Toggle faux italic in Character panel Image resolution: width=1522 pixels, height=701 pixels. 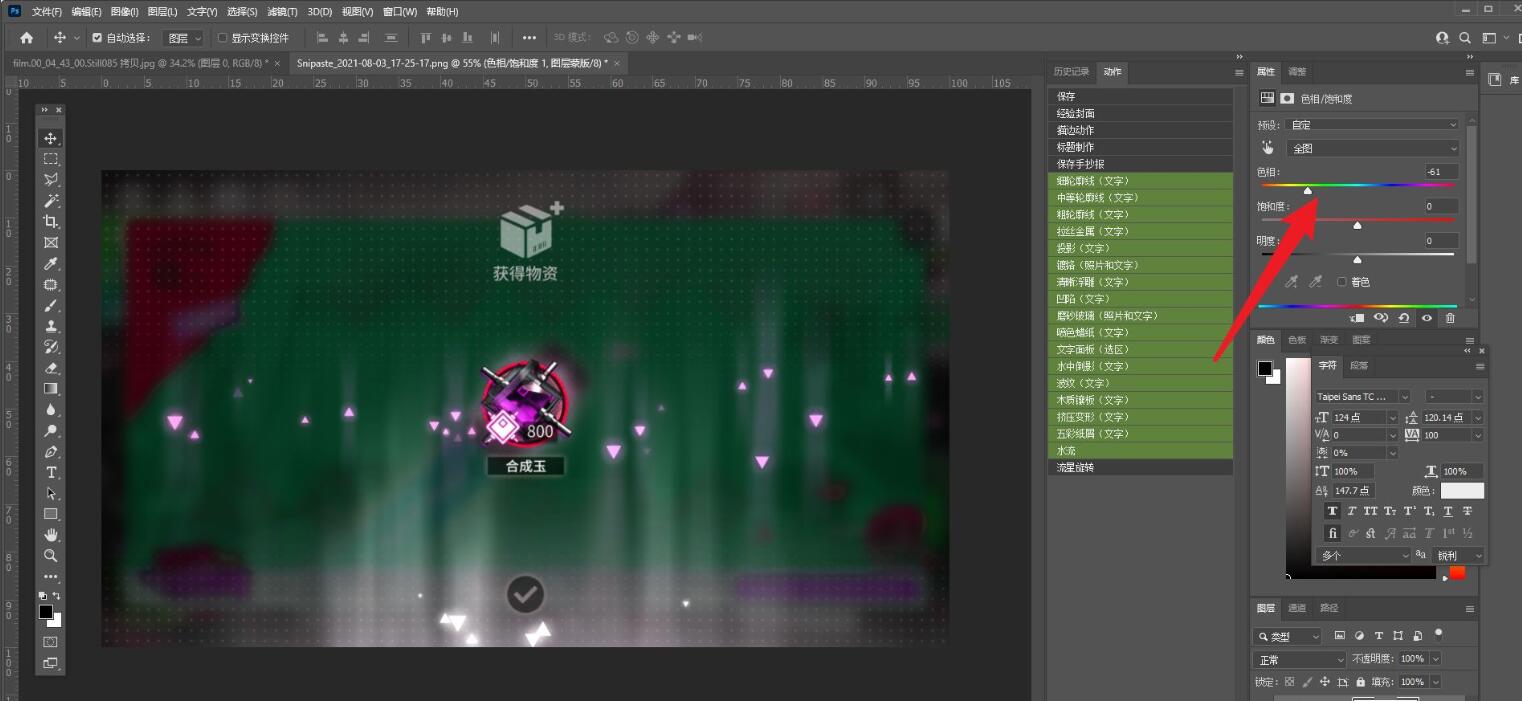1352,511
